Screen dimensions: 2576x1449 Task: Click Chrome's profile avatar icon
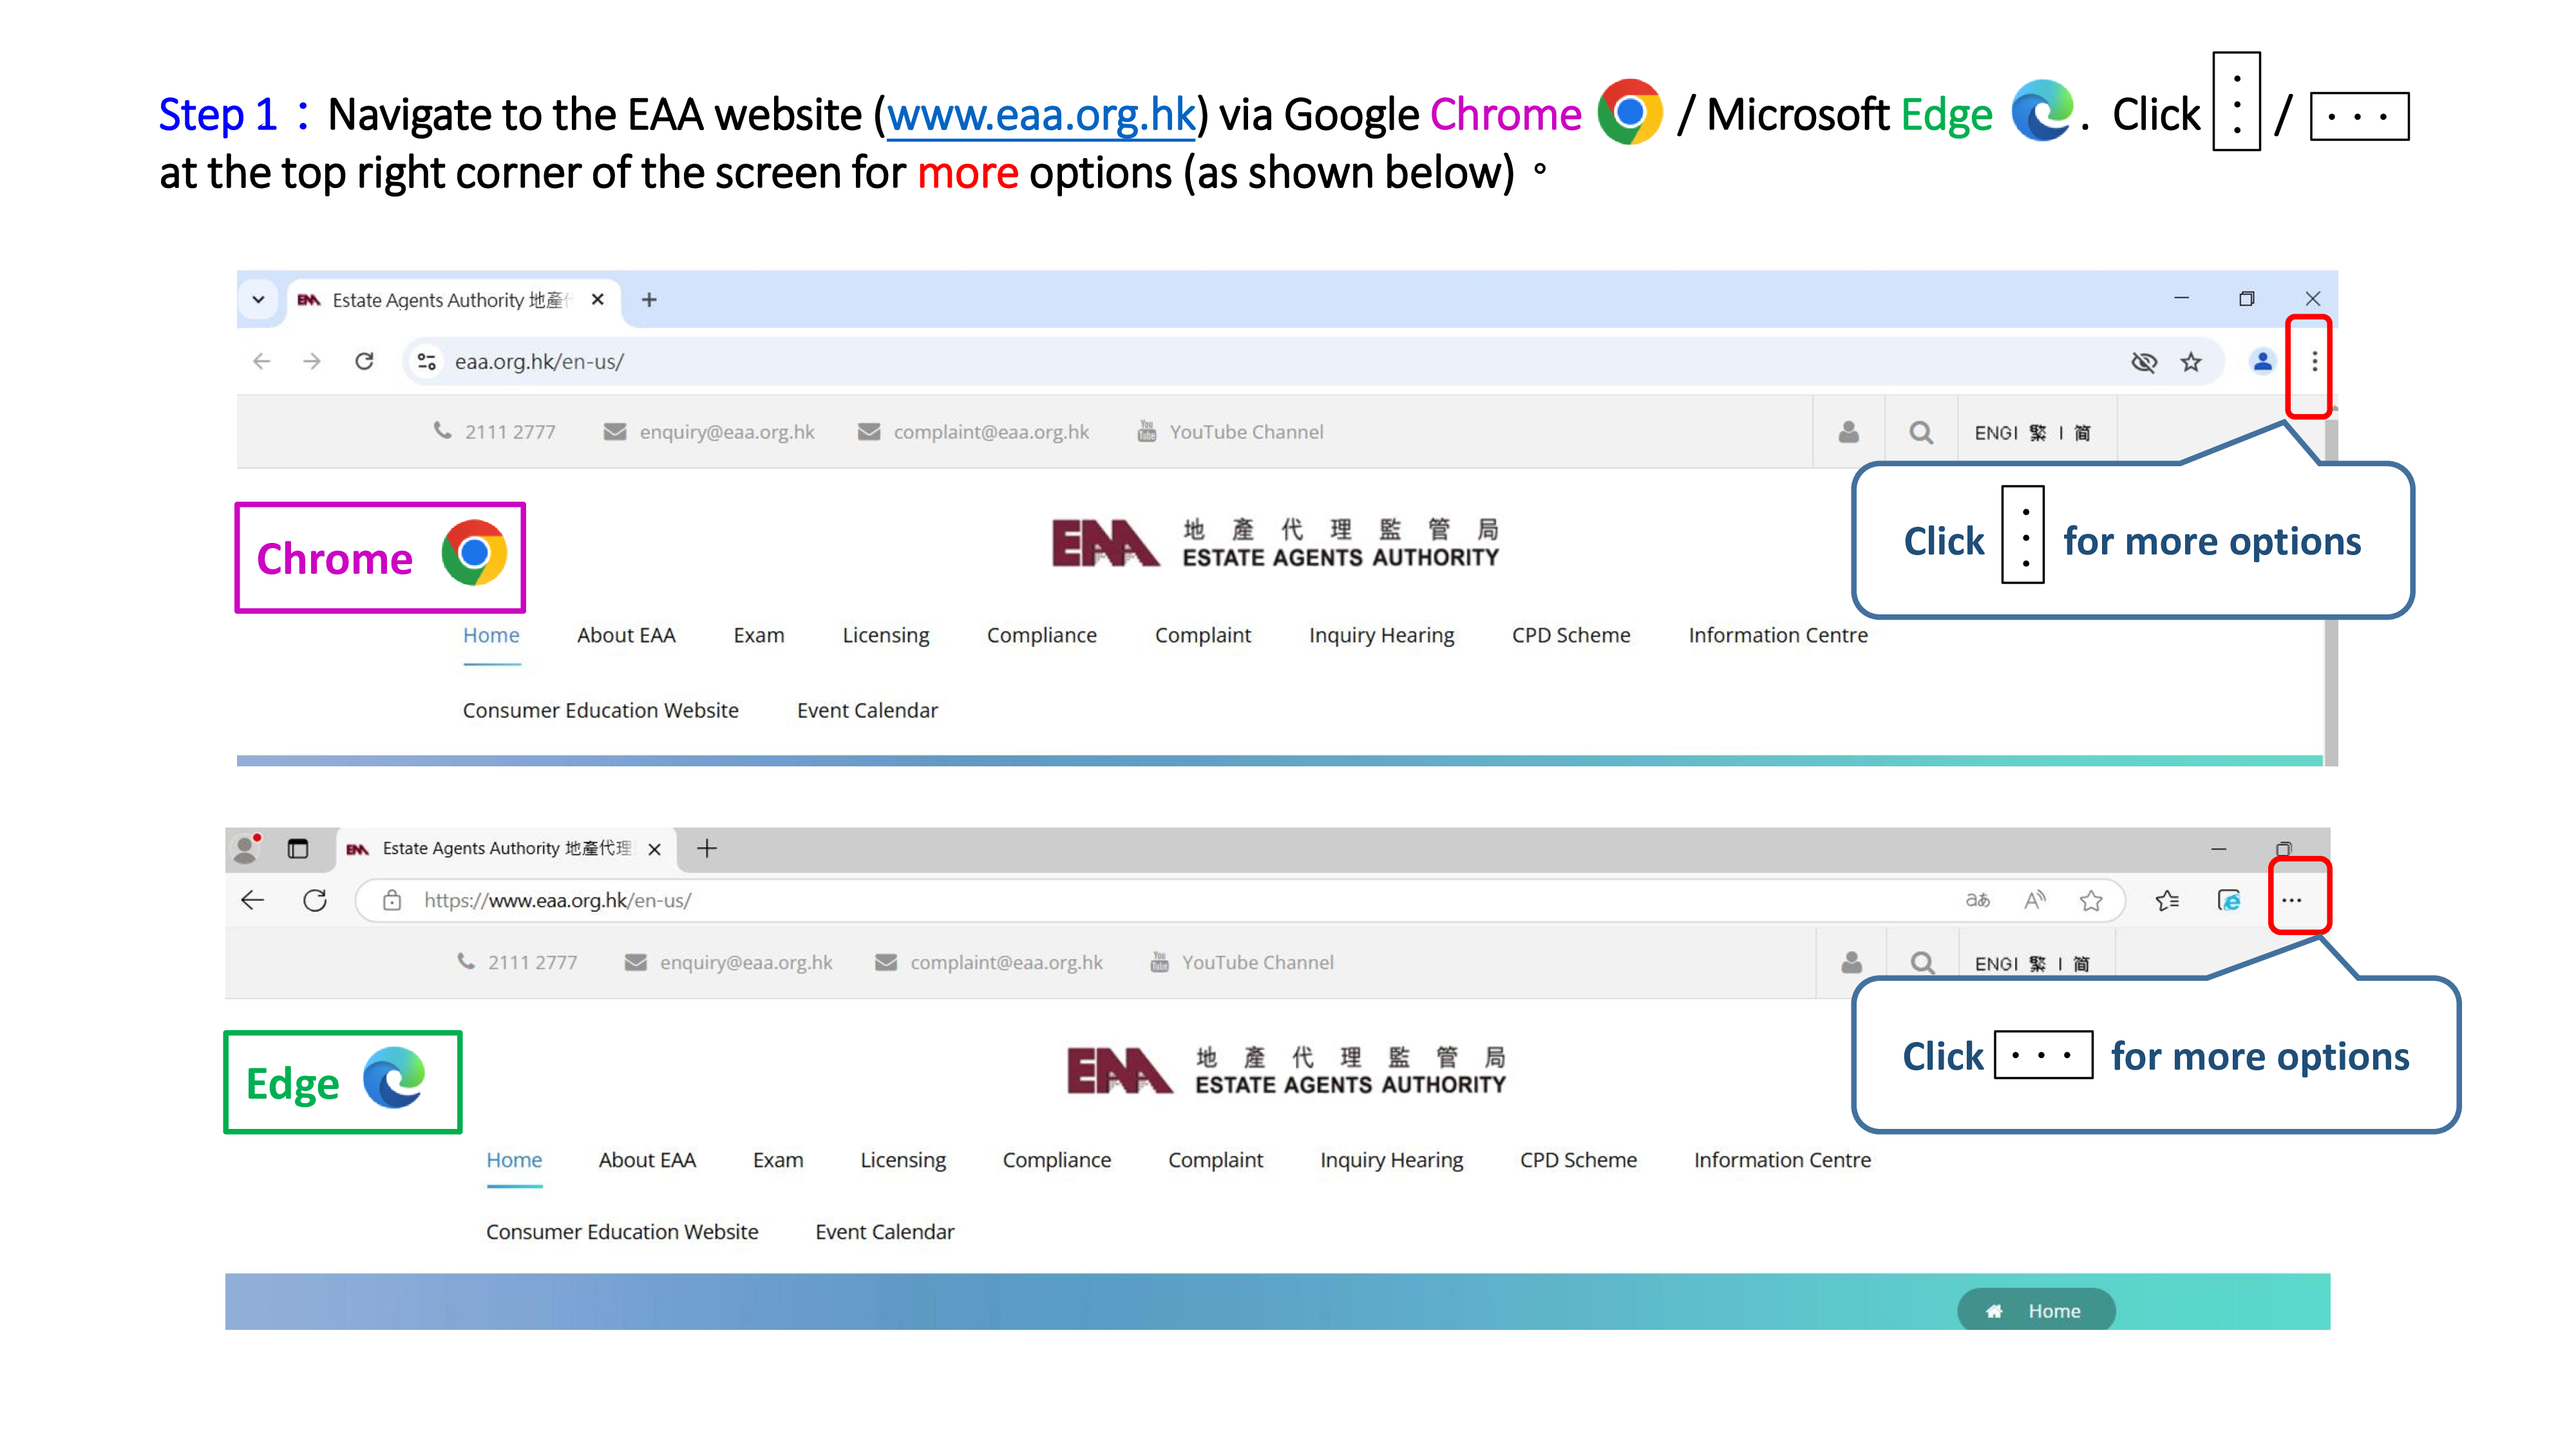tap(2262, 362)
